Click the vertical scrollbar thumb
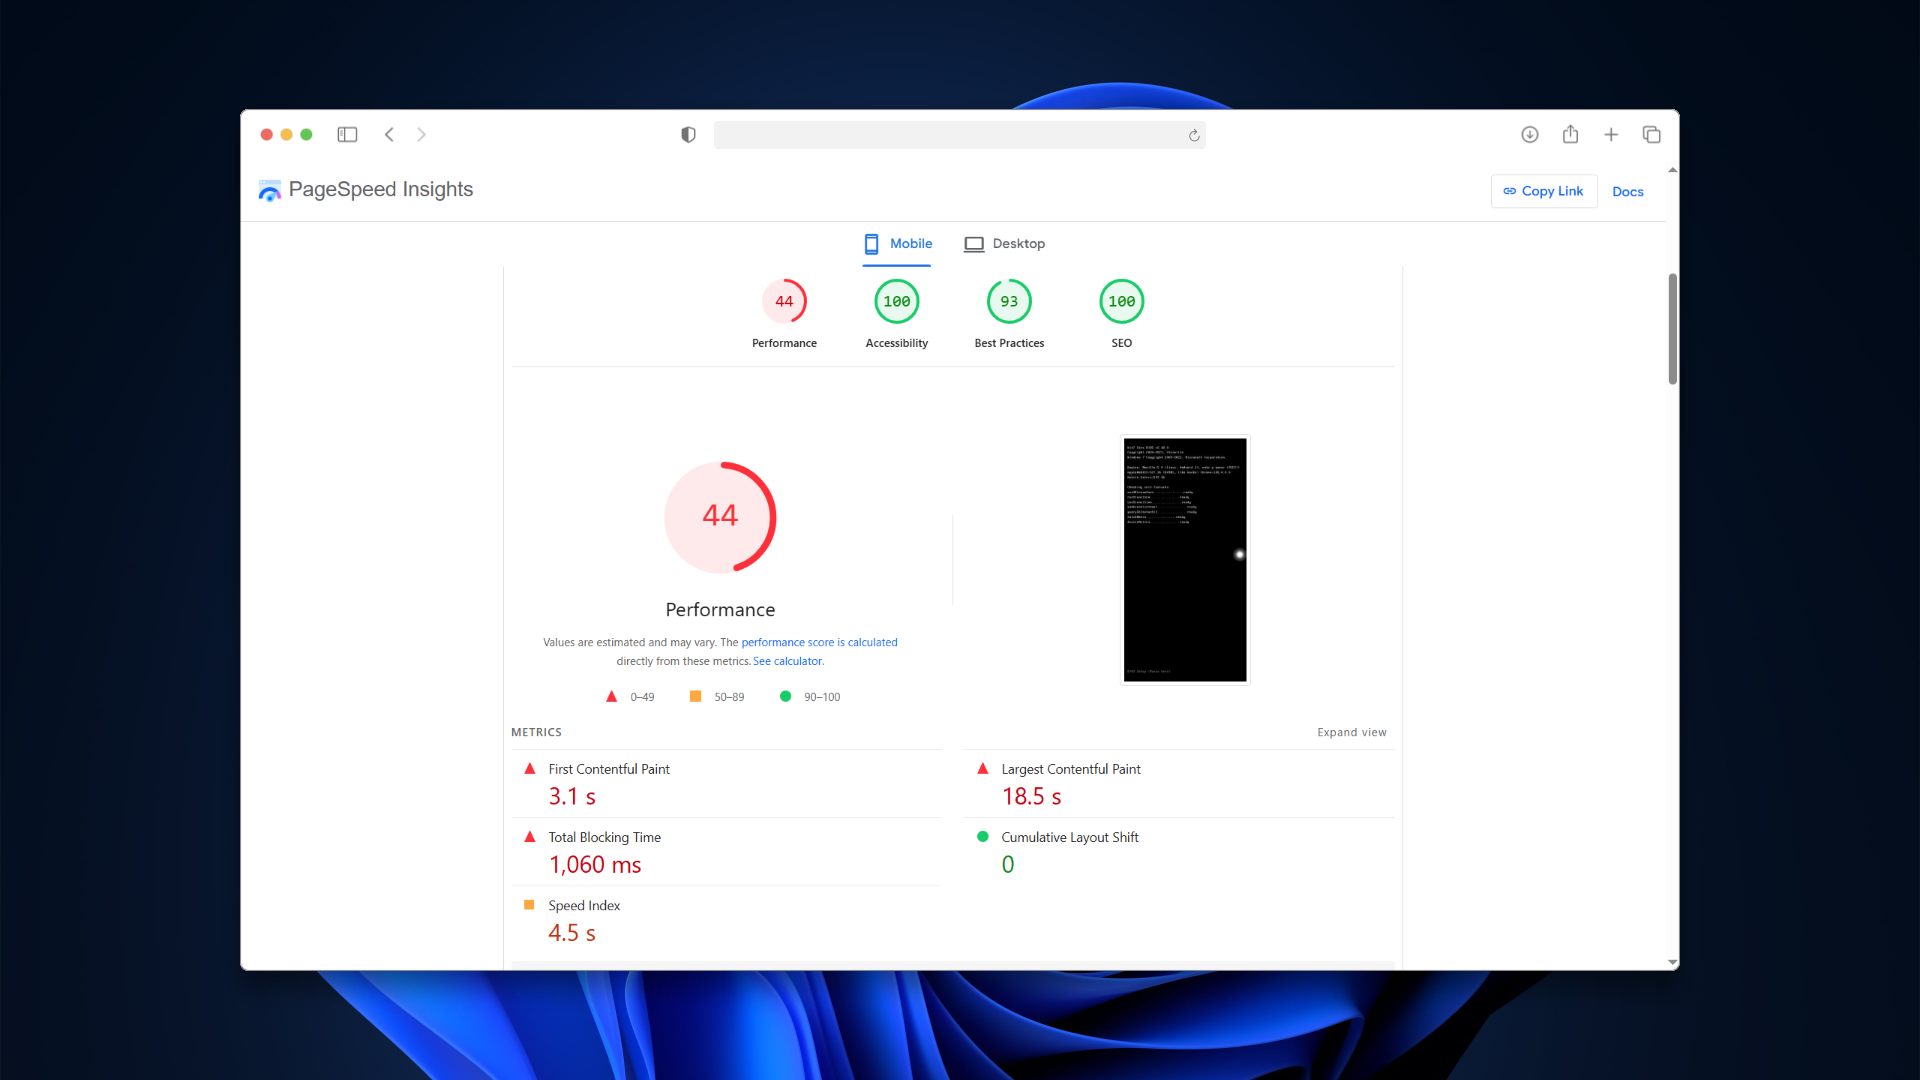The image size is (1920, 1080). coord(1672,327)
